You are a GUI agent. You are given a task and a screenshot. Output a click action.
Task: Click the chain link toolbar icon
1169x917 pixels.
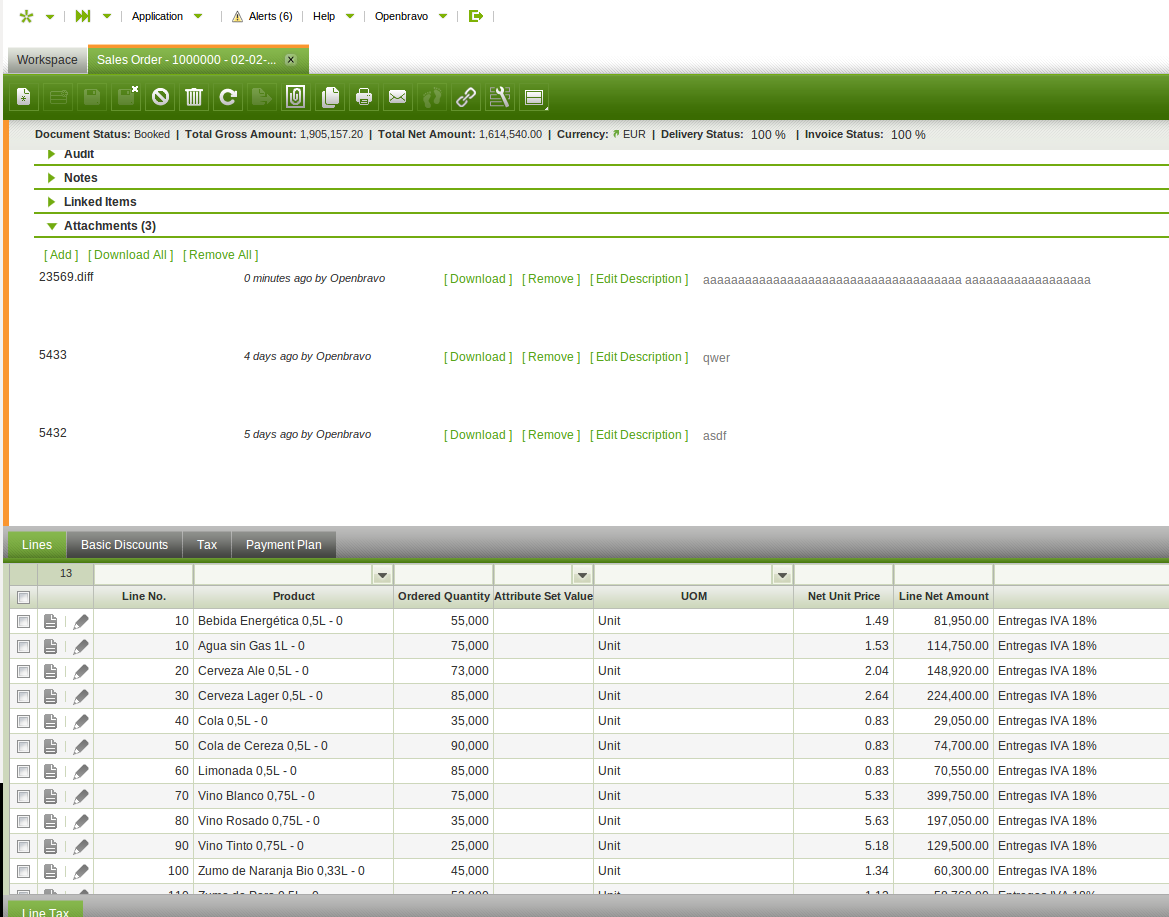point(466,97)
